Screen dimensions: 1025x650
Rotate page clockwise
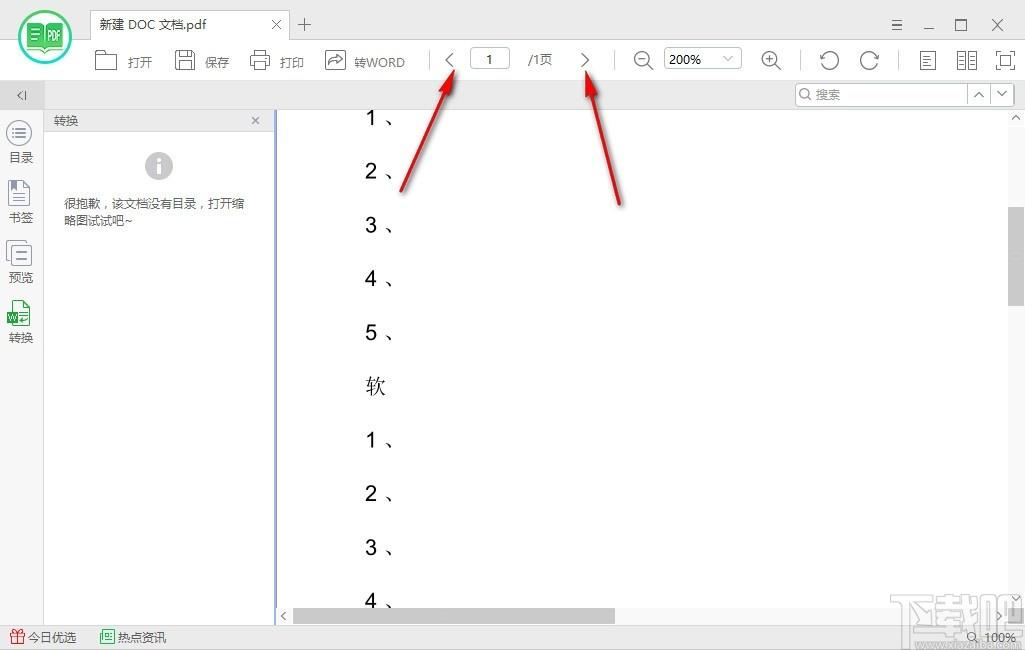coord(869,60)
